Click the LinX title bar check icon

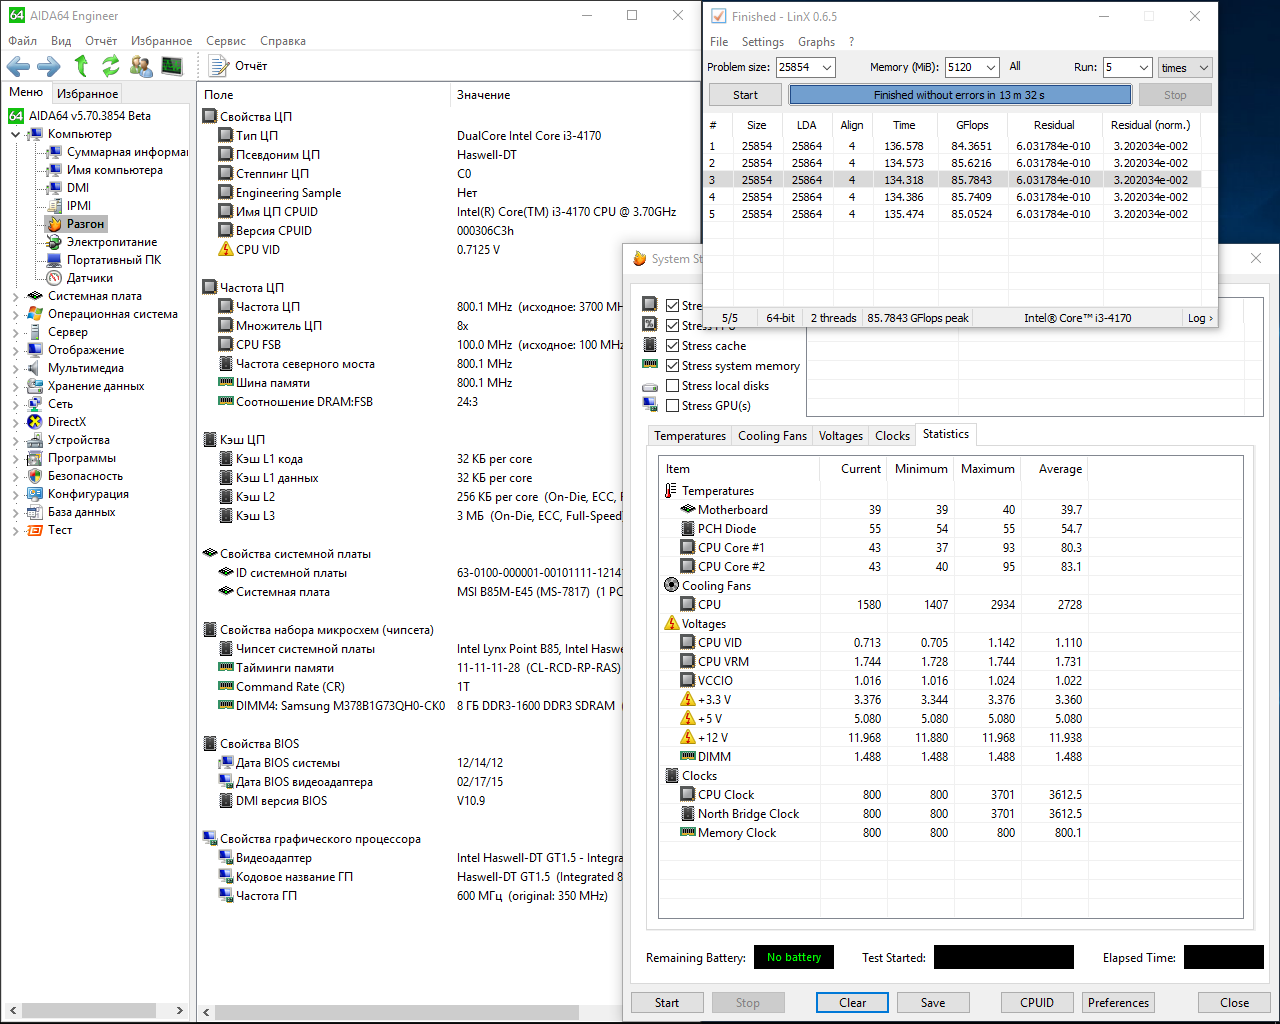718,16
